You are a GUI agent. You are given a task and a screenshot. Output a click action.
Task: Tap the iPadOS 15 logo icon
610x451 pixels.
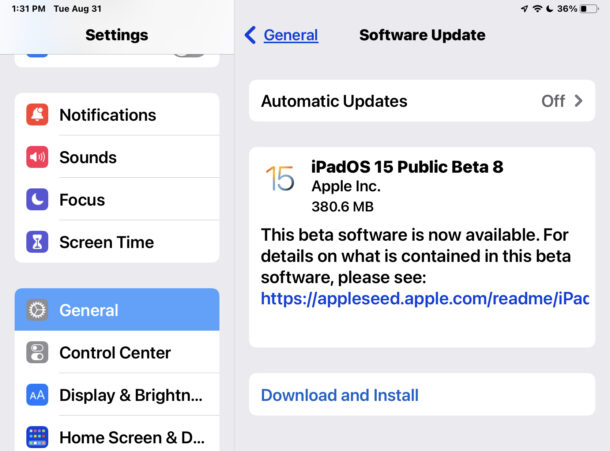[280, 178]
